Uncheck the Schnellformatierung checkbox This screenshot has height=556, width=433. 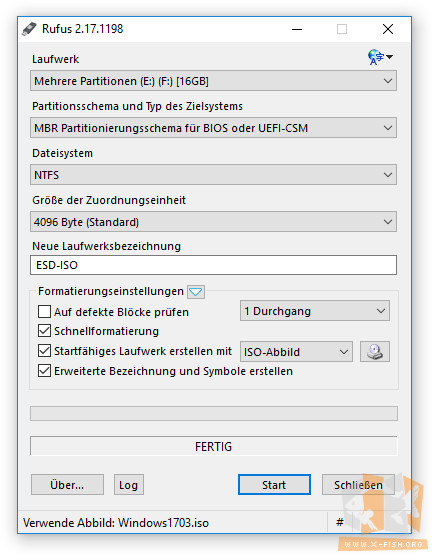point(44,331)
